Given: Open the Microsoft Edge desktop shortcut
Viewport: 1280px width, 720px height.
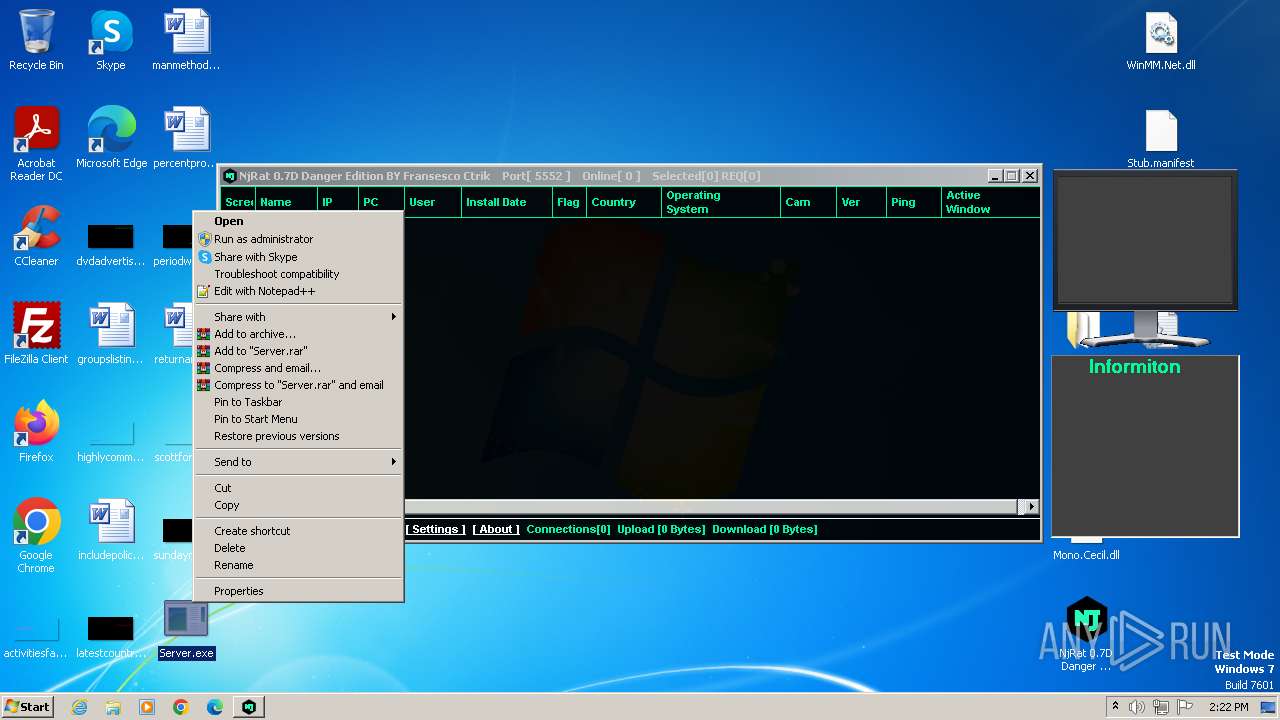Looking at the screenshot, I should click(111, 138).
